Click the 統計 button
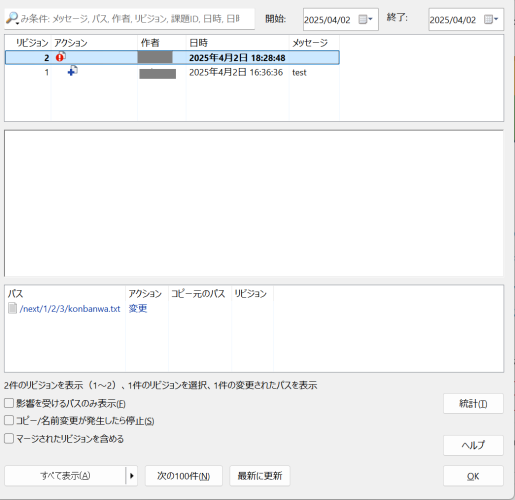515x500 pixels. tap(473, 404)
